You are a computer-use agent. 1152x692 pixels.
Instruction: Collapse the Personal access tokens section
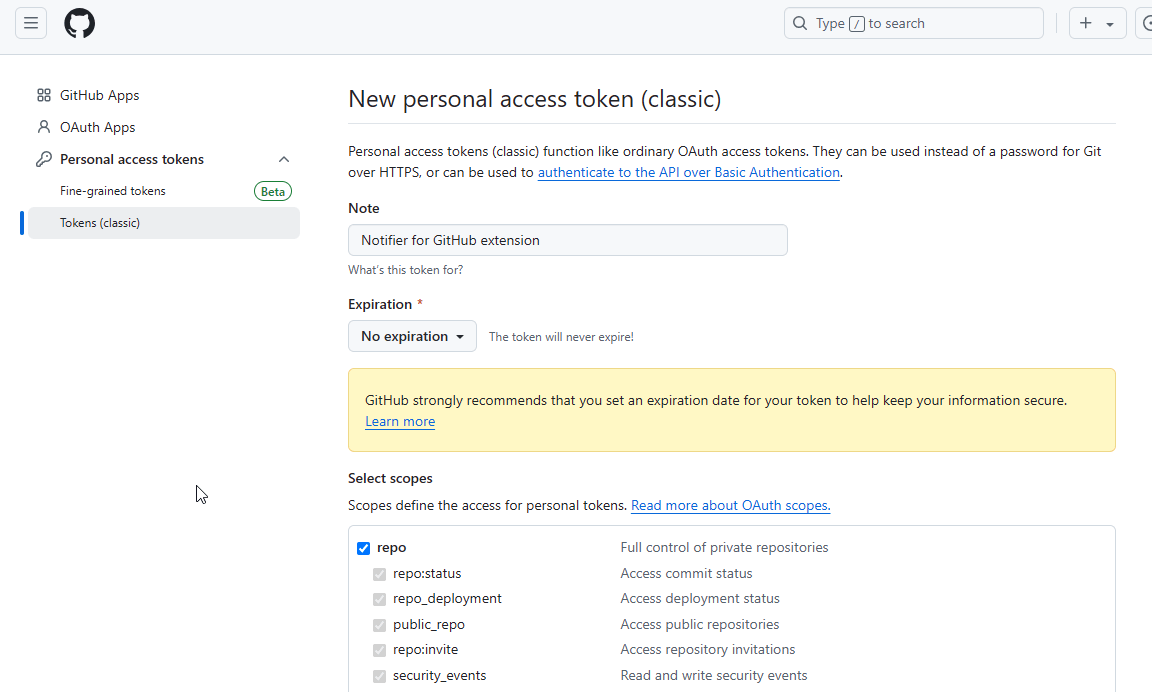tap(284, 159)
